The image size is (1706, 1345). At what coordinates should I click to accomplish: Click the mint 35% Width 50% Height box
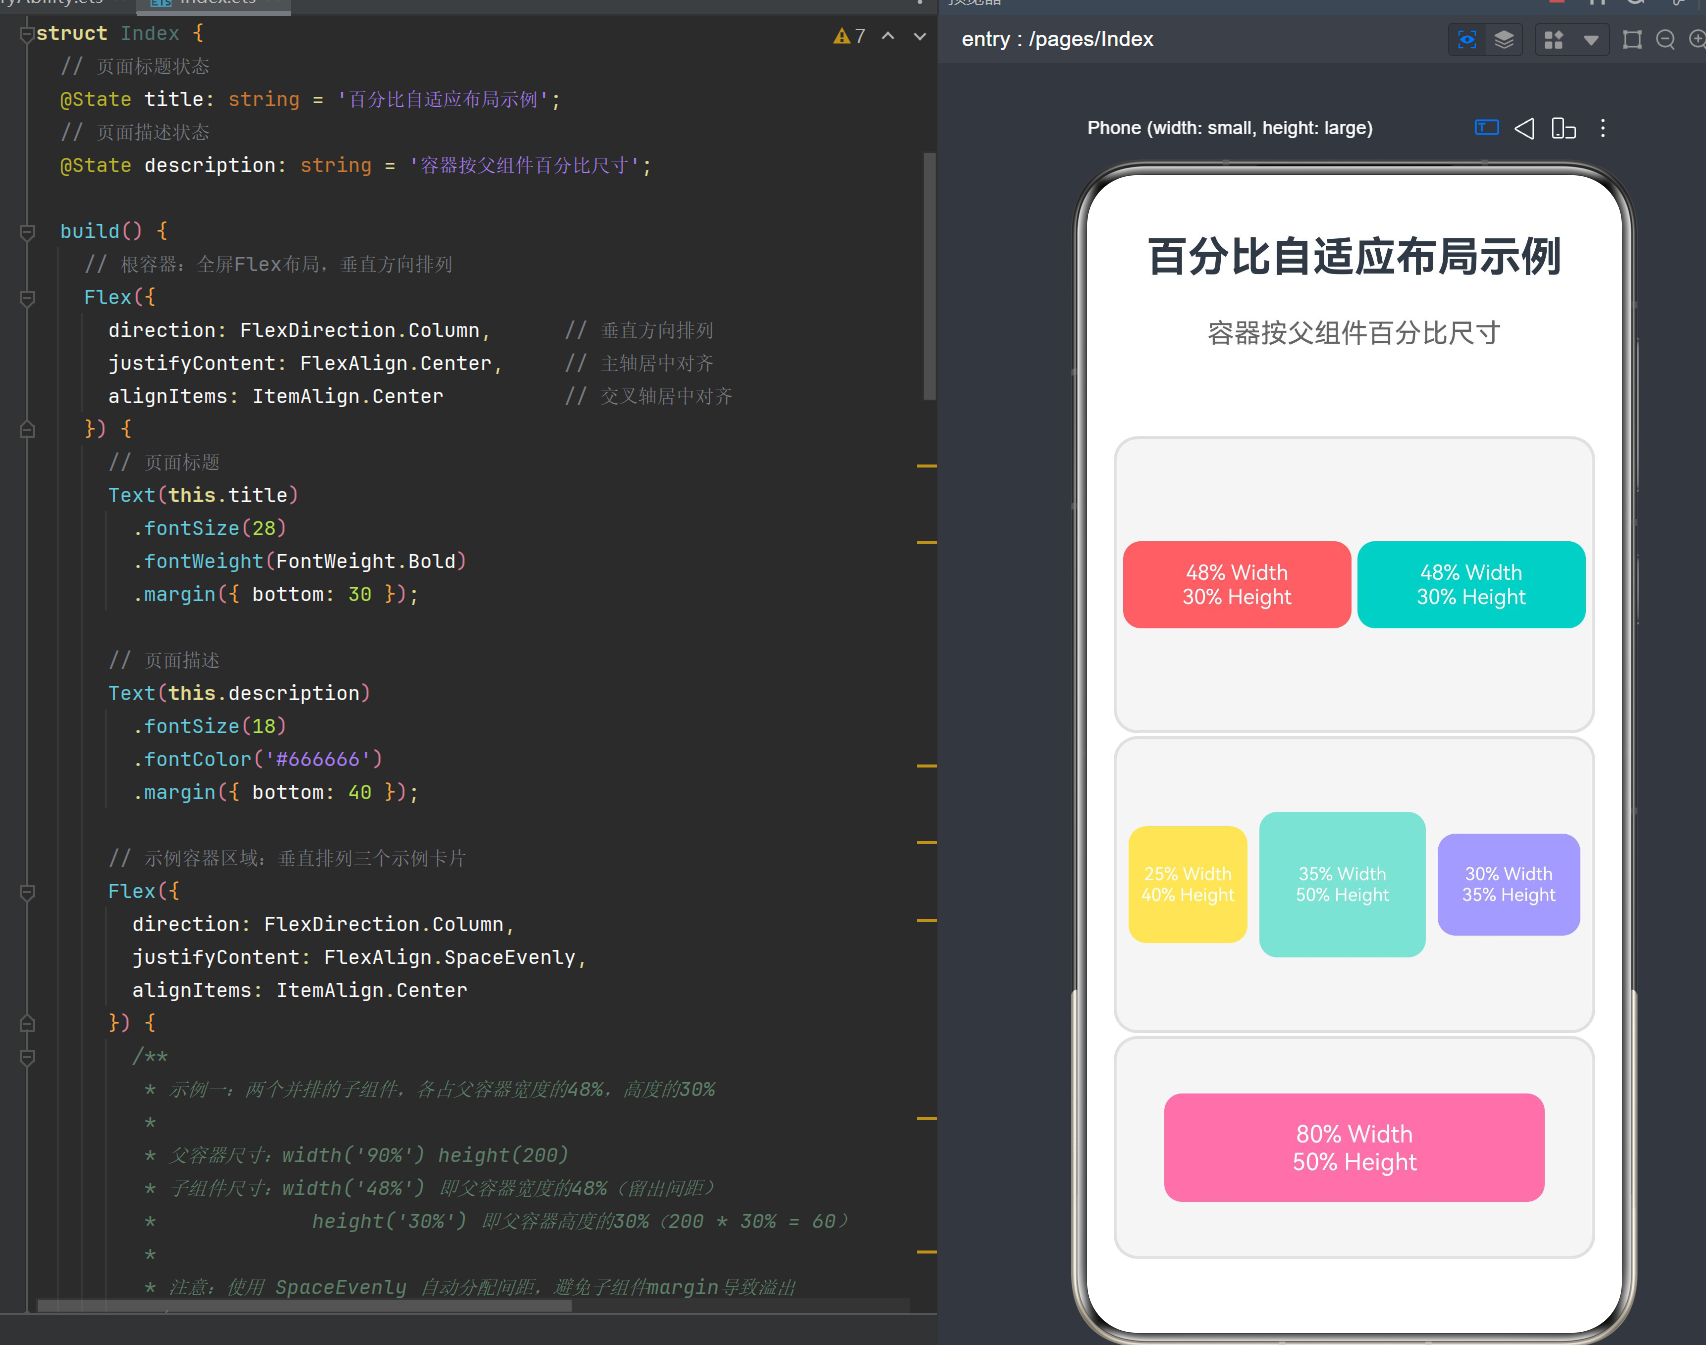click(x=1342, y=884)
